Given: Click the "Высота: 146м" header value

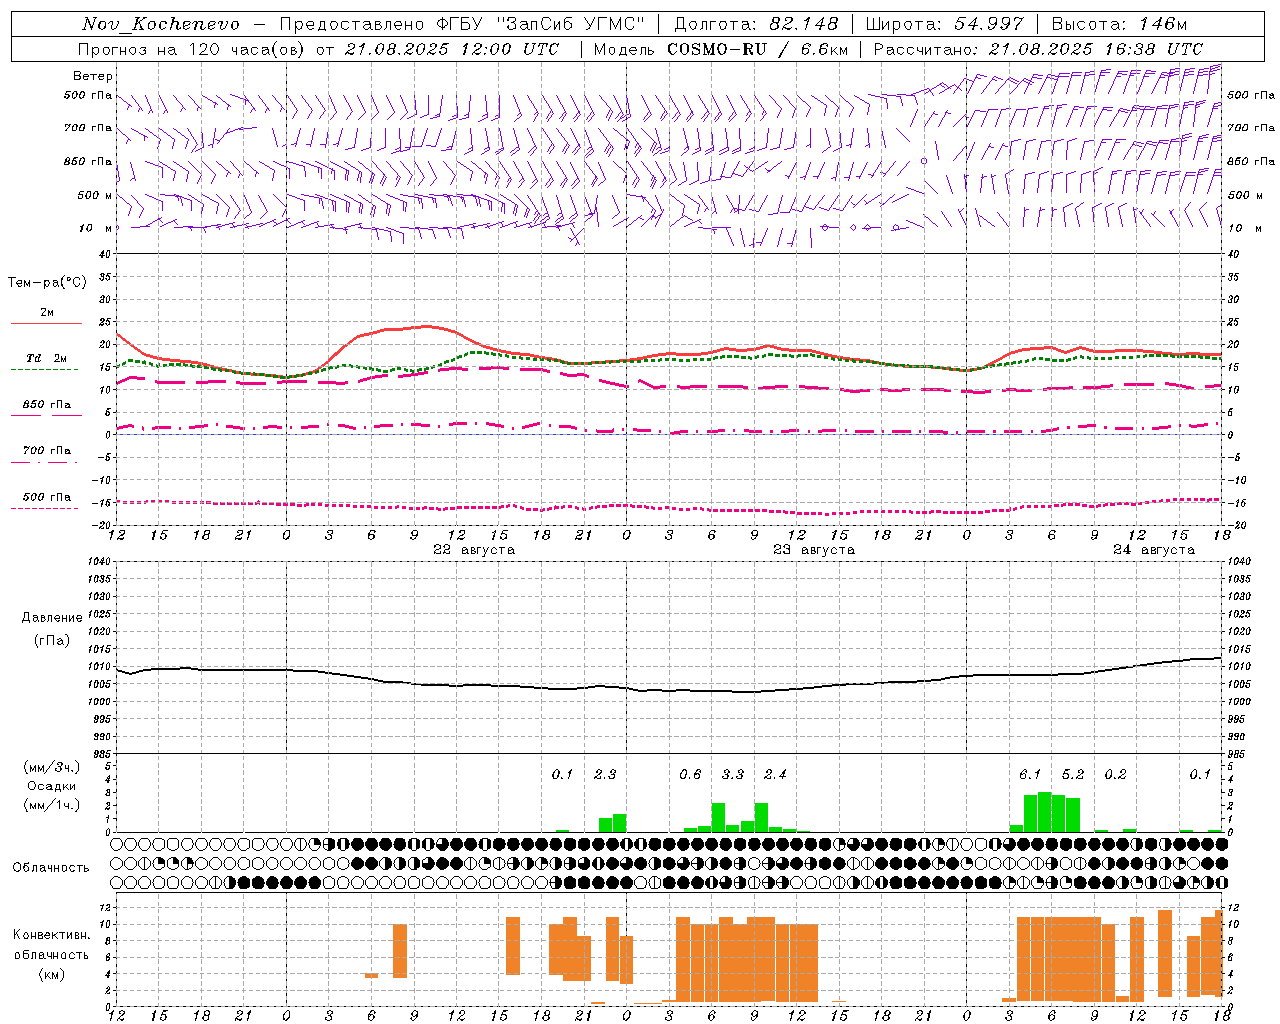Looking at the screenshot, I should coord(1119,24).
